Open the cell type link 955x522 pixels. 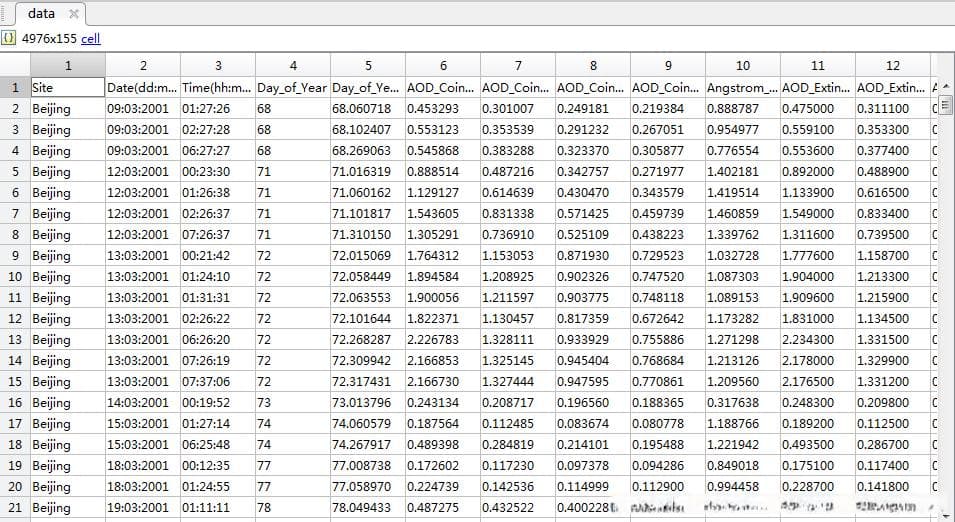pyautogui.click(x=90, y=38)
